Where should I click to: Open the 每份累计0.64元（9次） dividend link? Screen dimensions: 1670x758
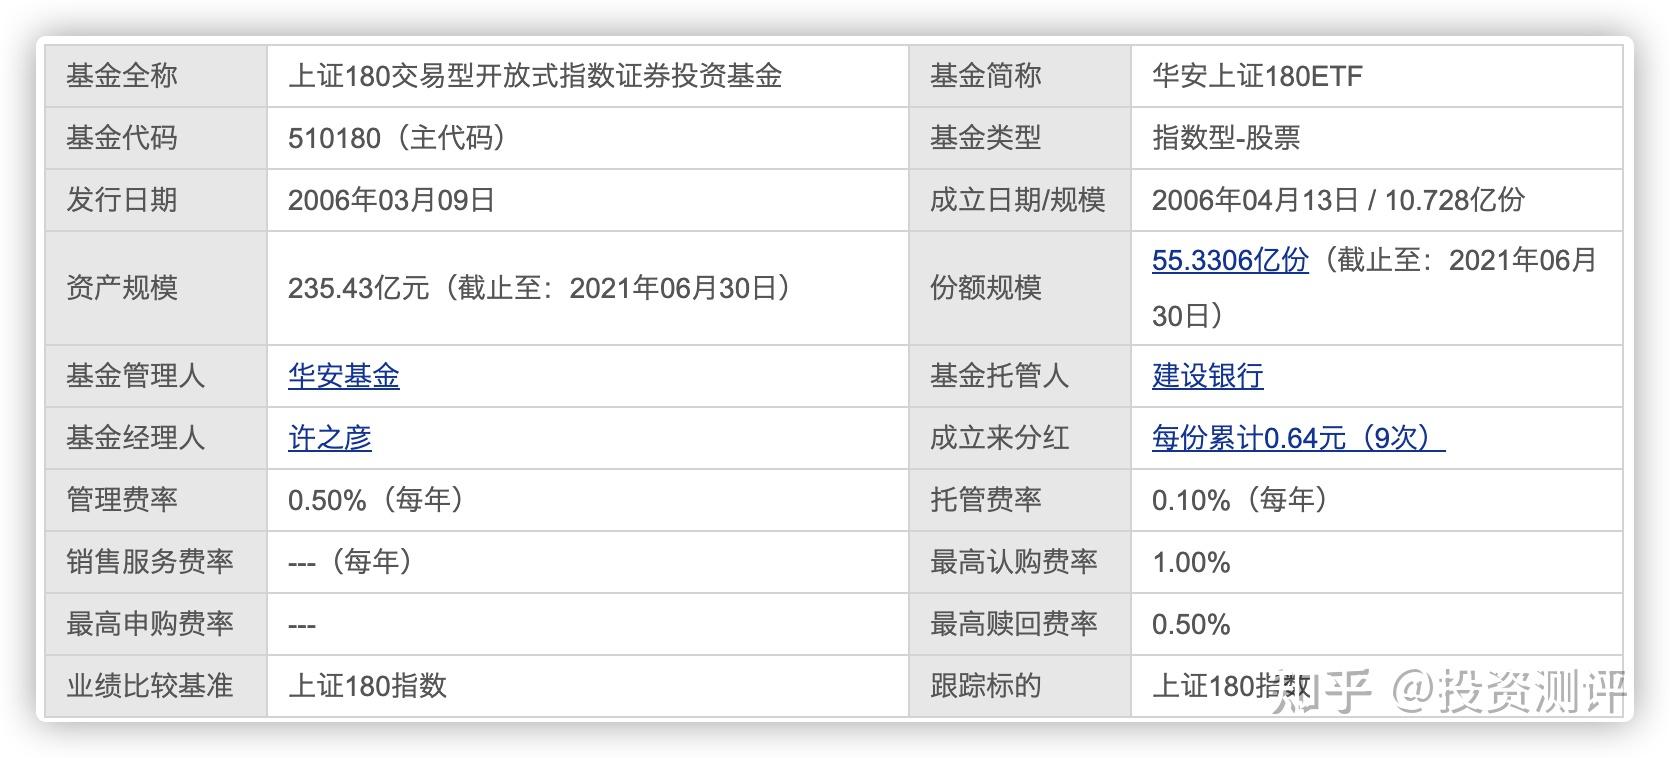[1297, 438]
